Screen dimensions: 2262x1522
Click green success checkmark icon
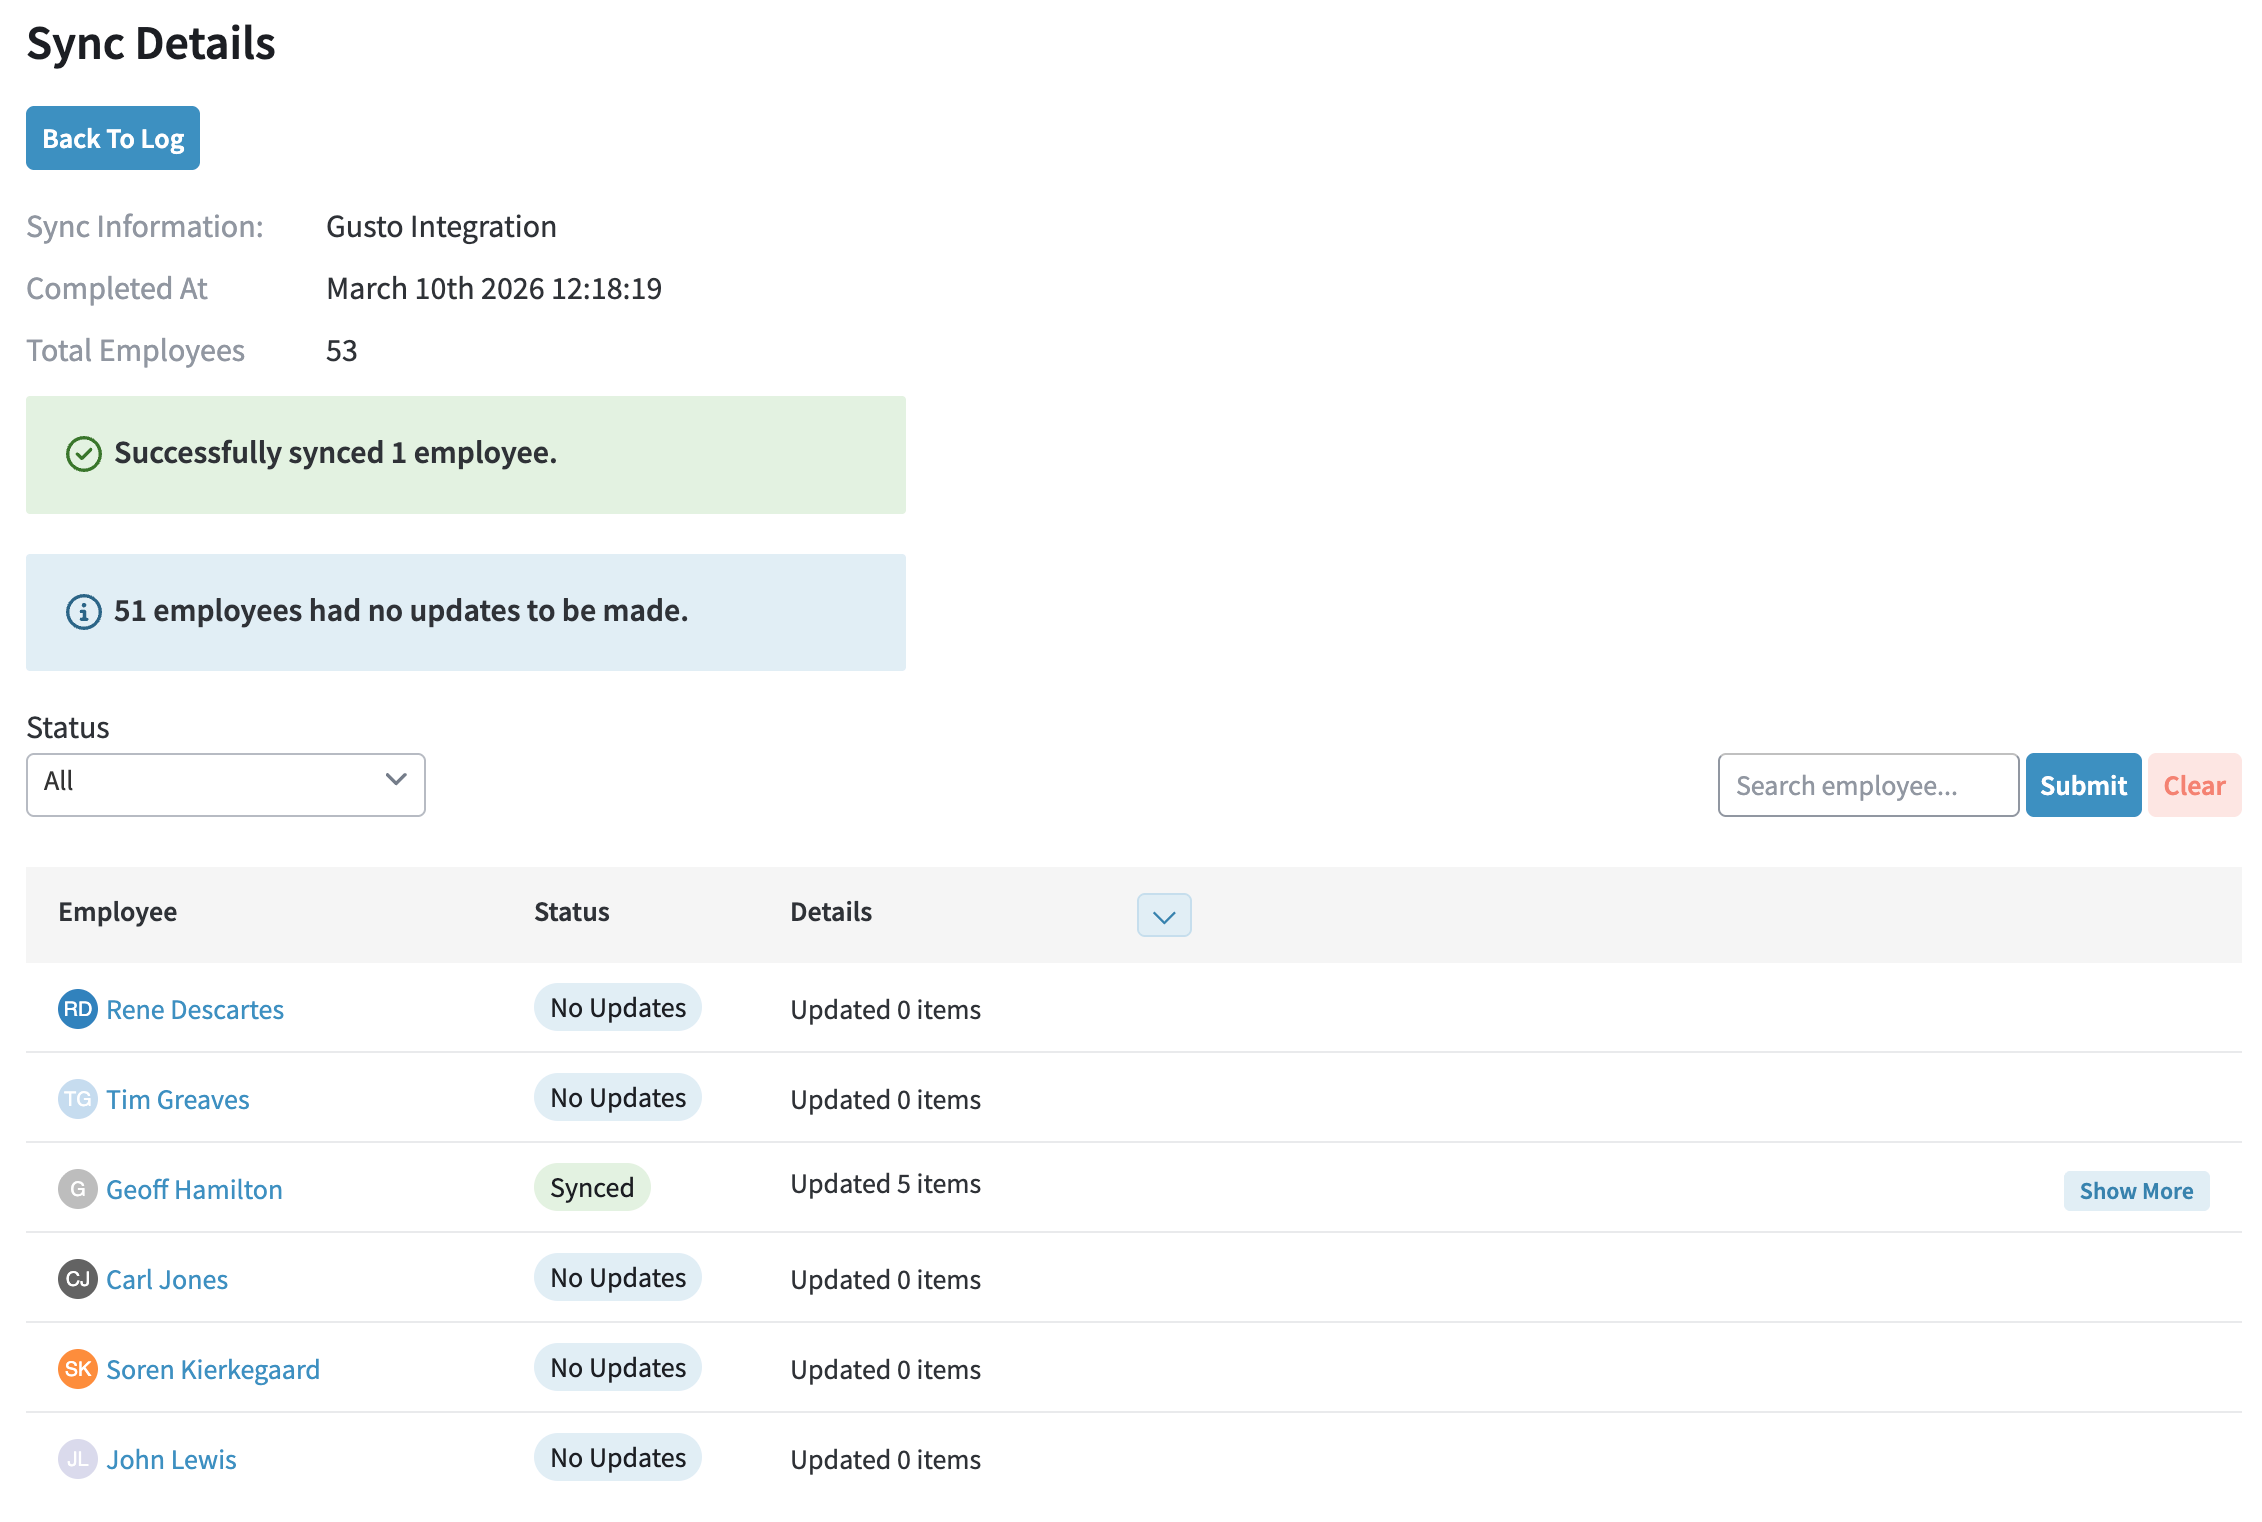pos(84,454)
